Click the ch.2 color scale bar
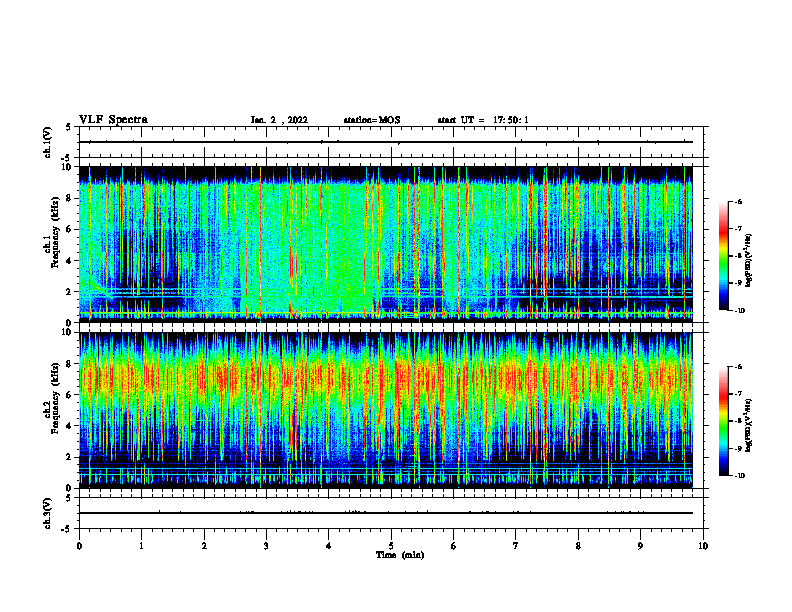This screenshot has width=792, height=612. click(723, 421)
